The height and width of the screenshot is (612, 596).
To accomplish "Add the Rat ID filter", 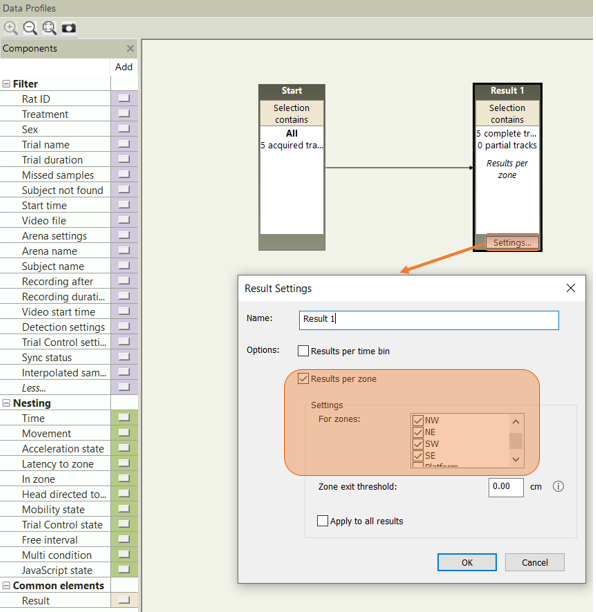I will (124, 98).
